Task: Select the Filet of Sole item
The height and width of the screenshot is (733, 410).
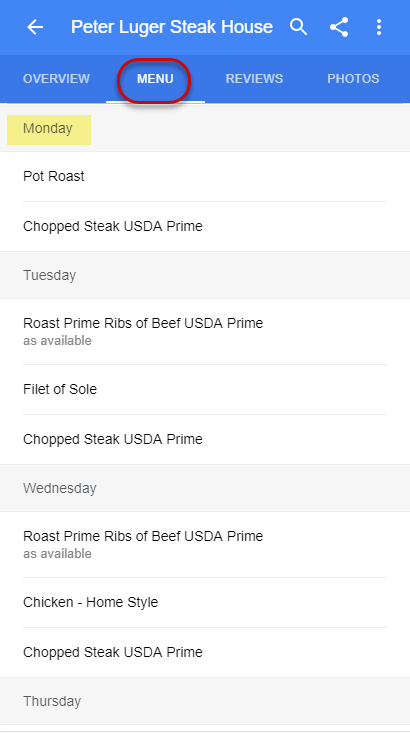Action: [x=205, y=389]
